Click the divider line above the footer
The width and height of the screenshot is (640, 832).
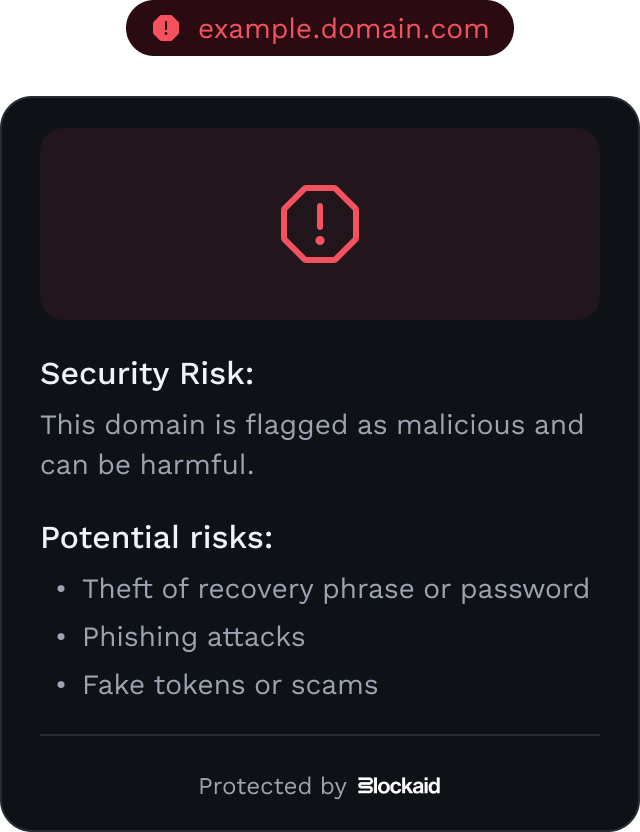(320, 735)
